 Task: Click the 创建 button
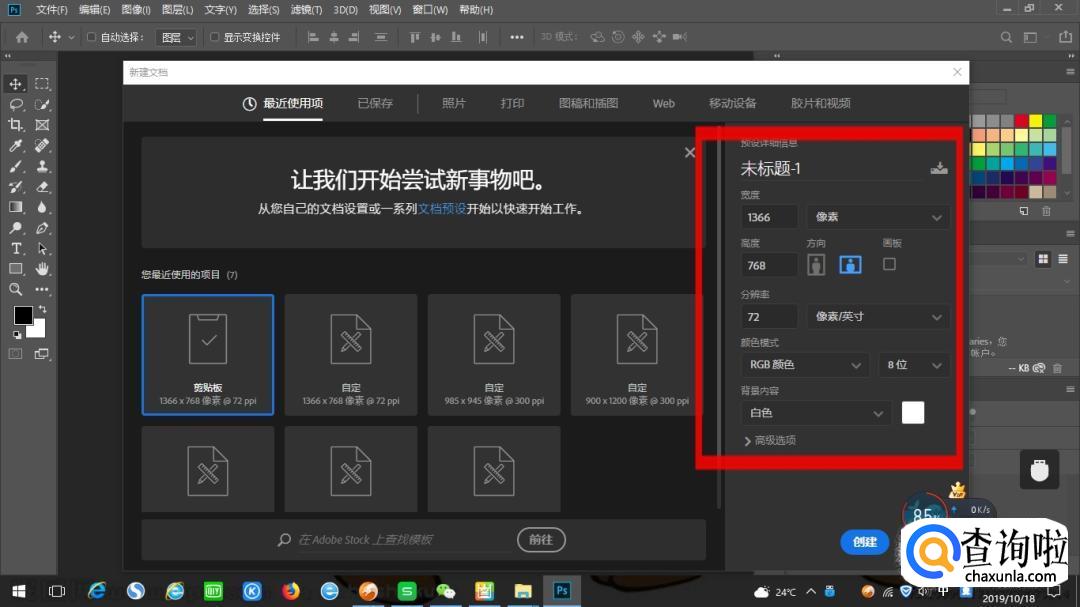point(865,542)
